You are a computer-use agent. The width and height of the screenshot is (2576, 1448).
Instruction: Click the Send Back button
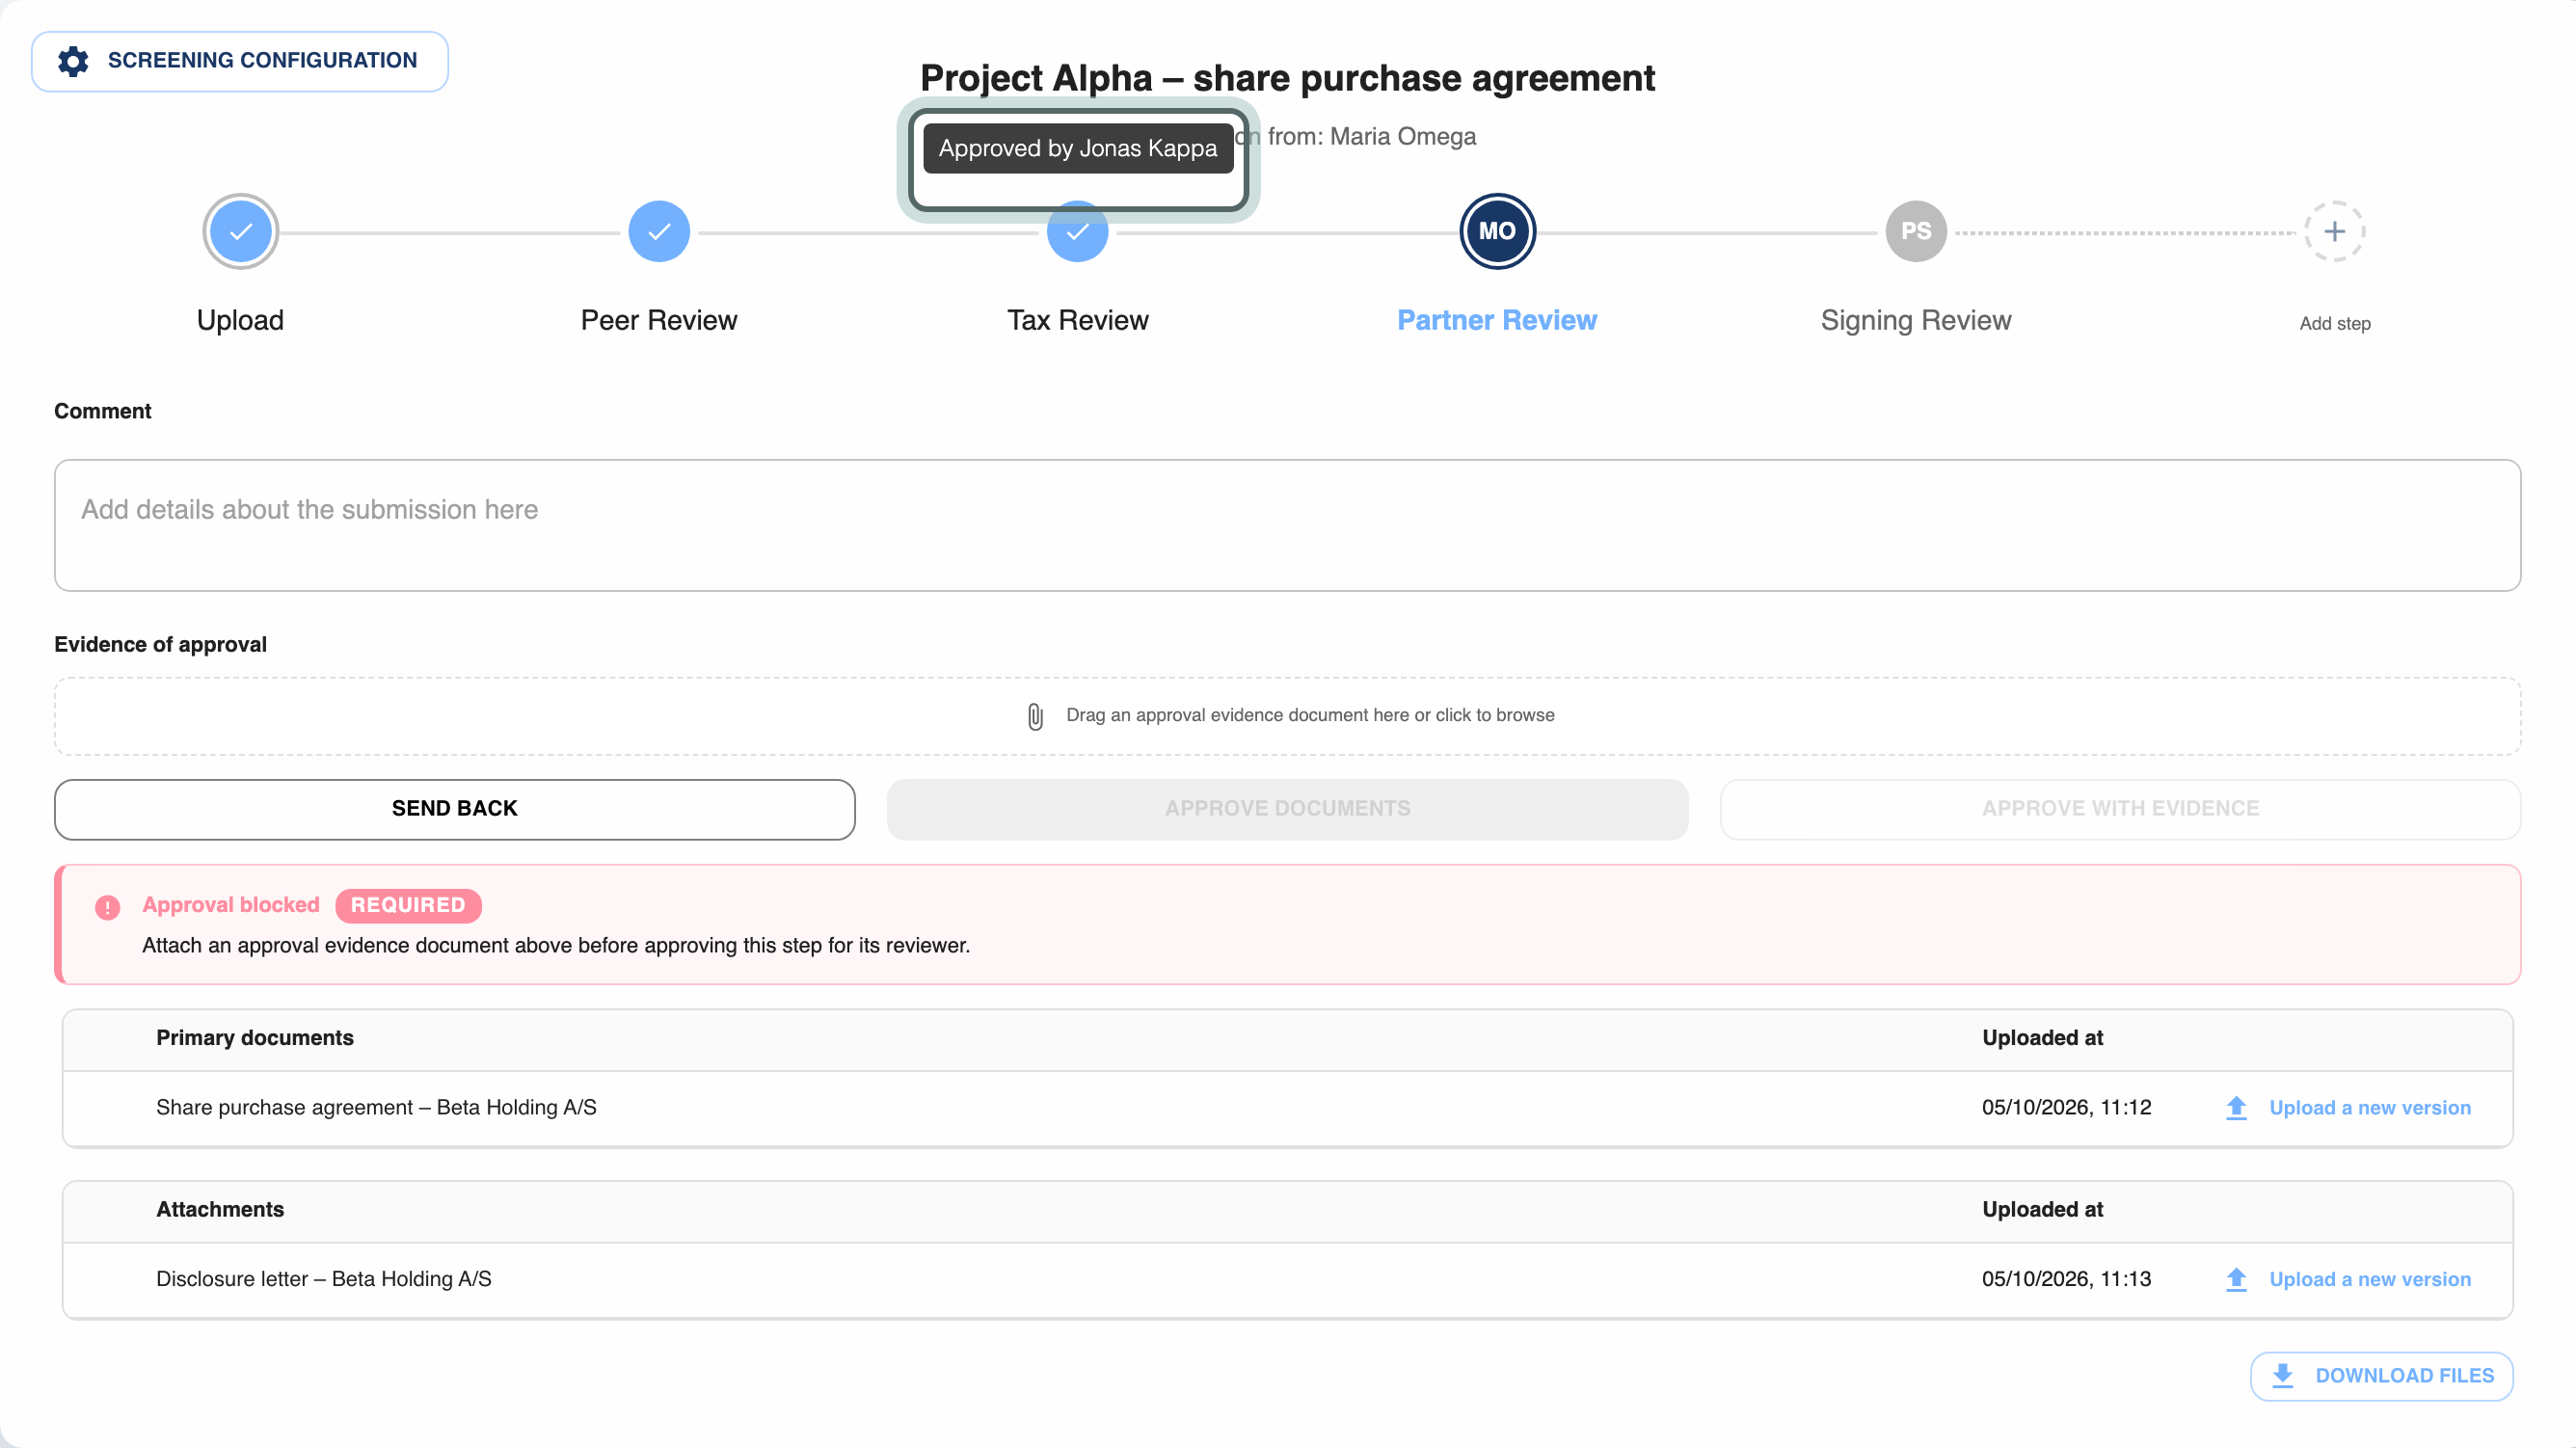click(455, 809)
